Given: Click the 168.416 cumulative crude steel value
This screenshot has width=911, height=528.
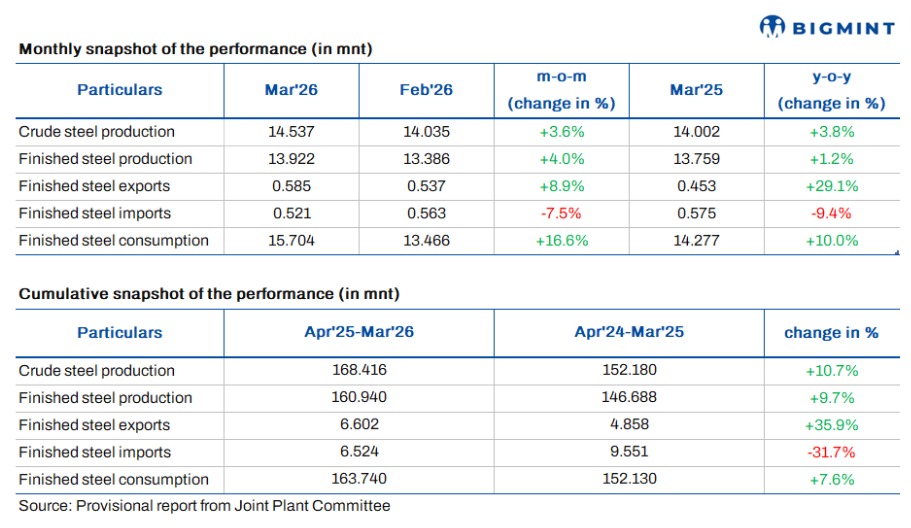Looking at the screenshot, I should coord(359,371).
